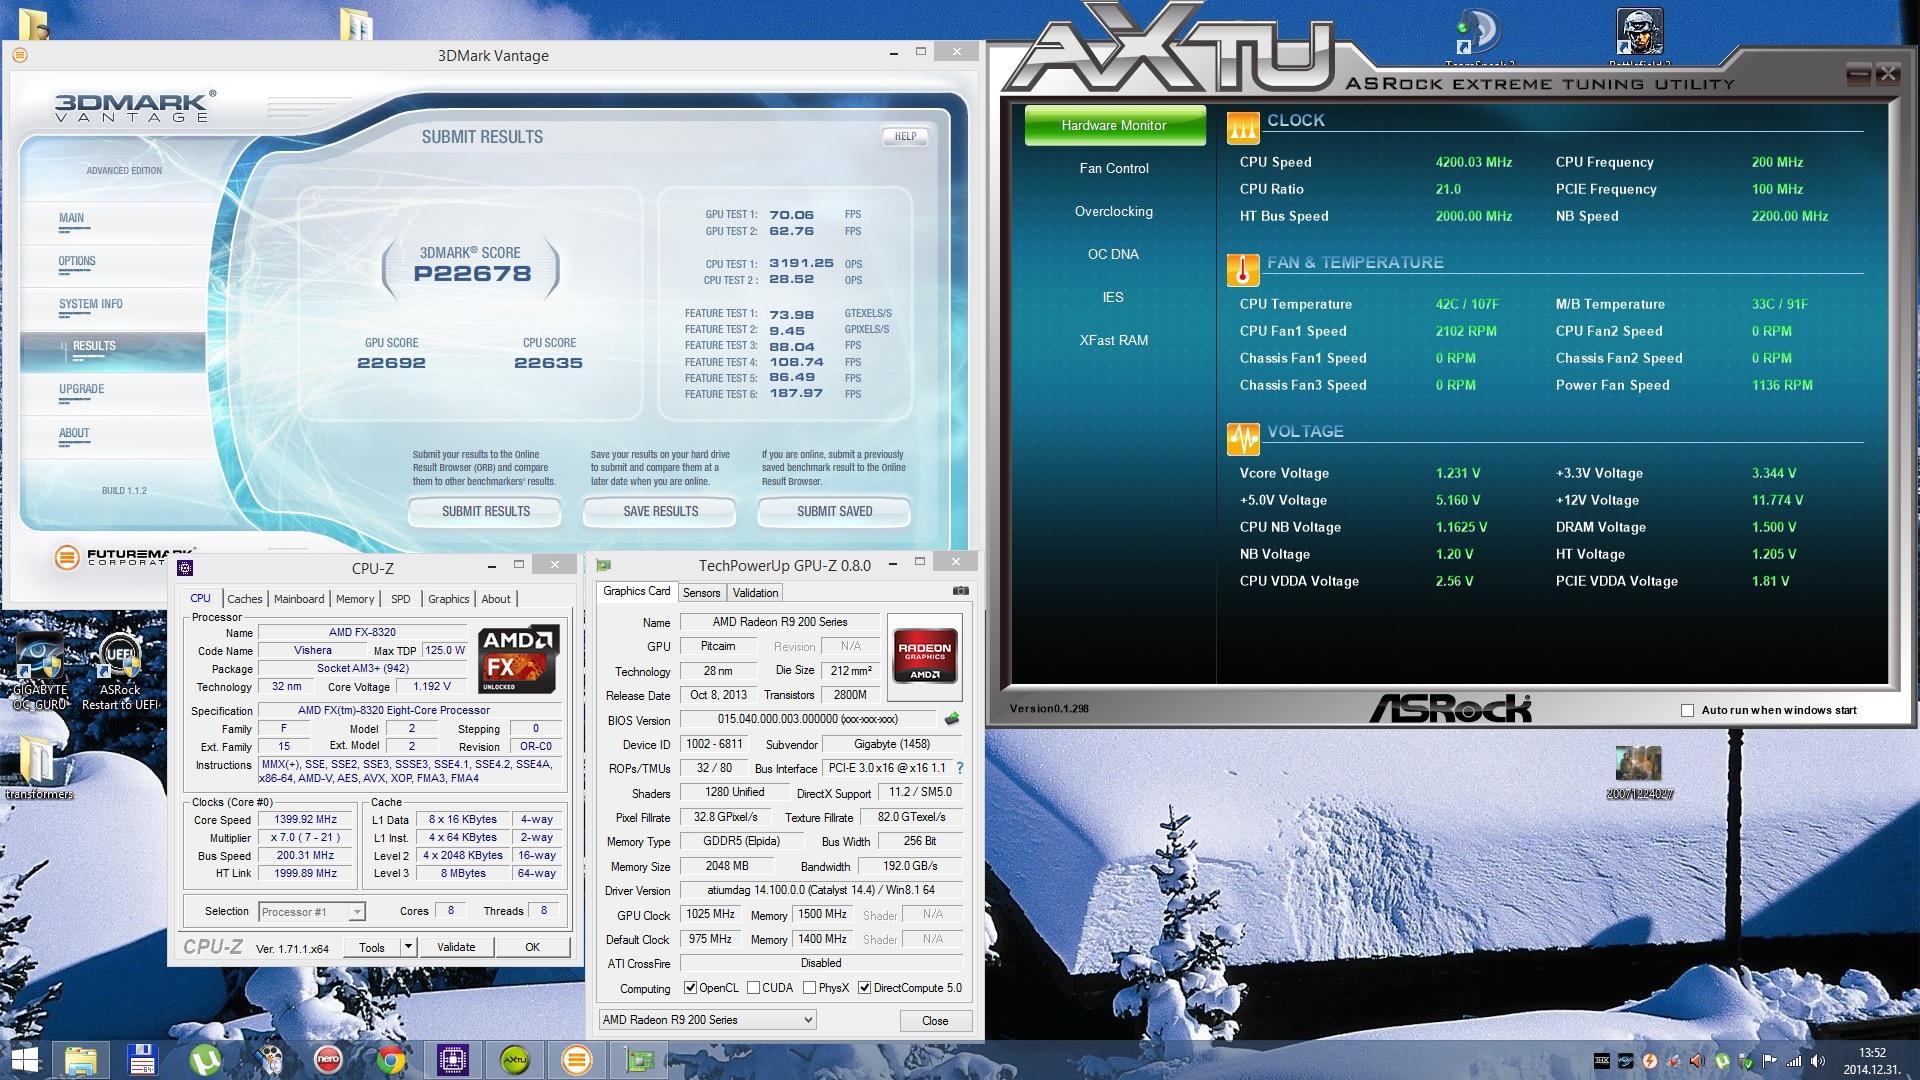This screenshot has height=1080, width=1920.
Task: Click the SUBMIT RESULTS button
Action: [x=486, y=511]
